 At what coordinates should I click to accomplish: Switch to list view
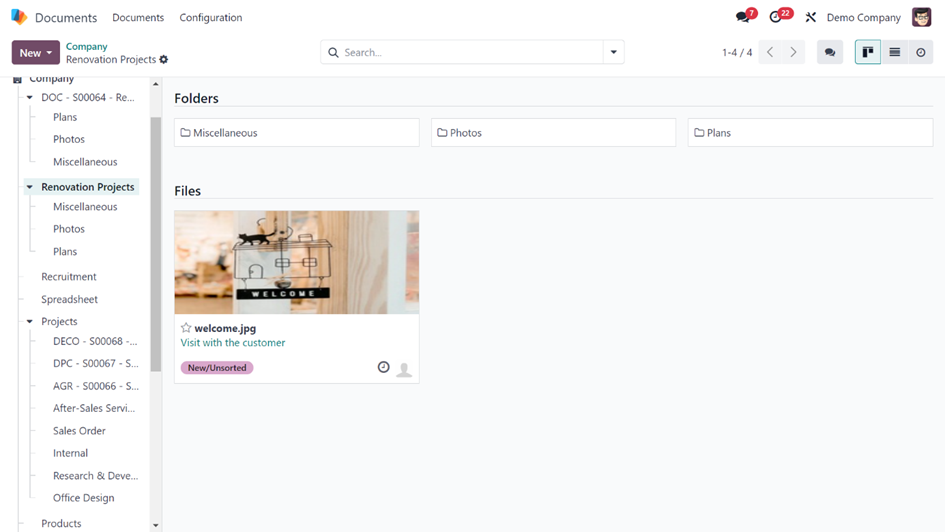pyautogui.click(x=894, y=52)
